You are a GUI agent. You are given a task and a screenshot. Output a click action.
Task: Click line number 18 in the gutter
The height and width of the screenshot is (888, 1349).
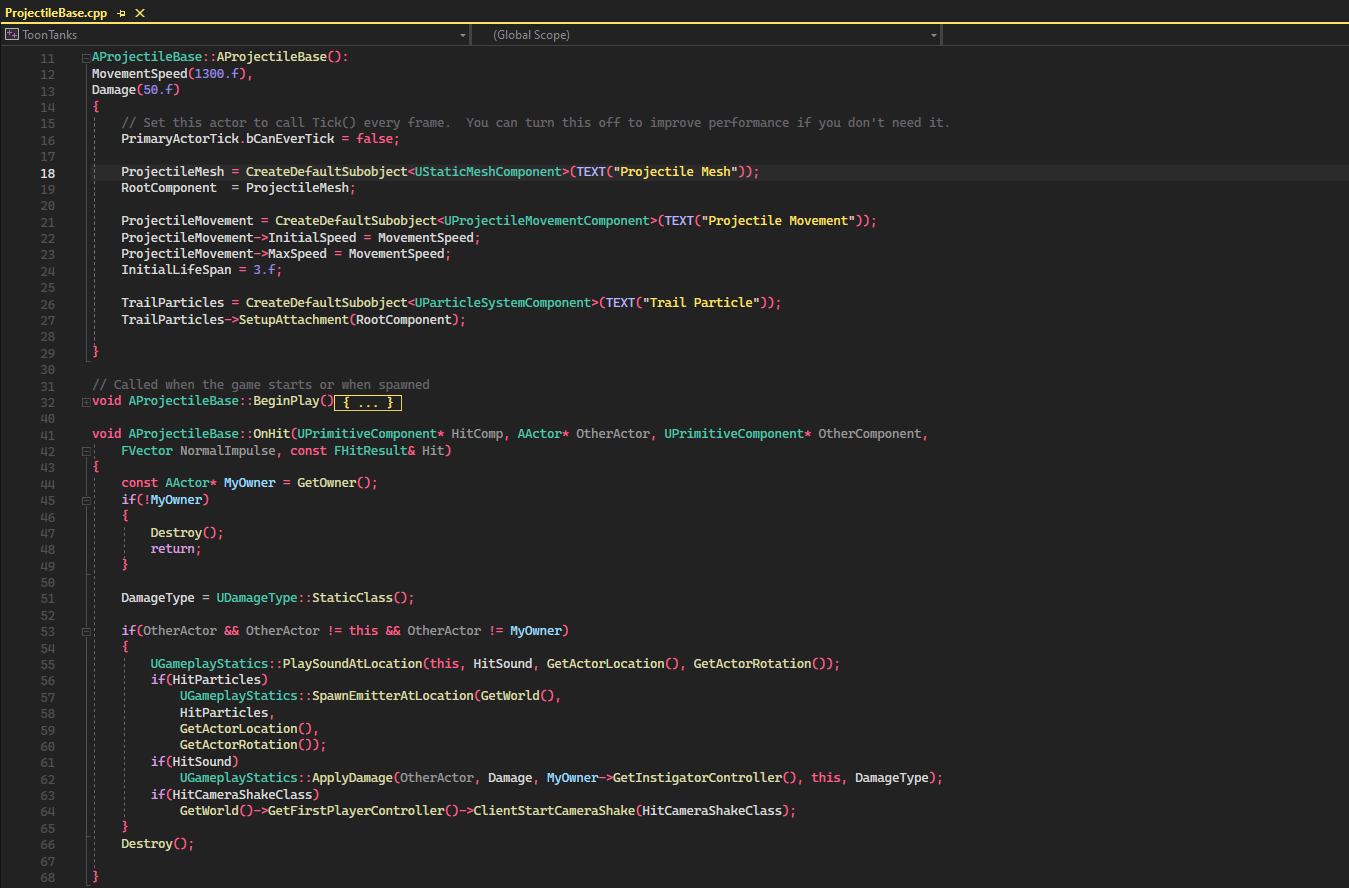47,173
